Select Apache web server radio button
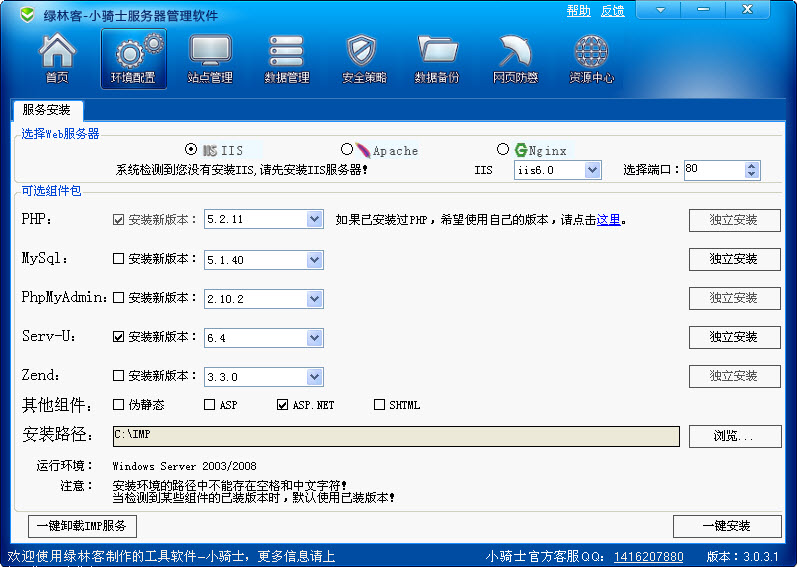 click(x=347, y=149)
